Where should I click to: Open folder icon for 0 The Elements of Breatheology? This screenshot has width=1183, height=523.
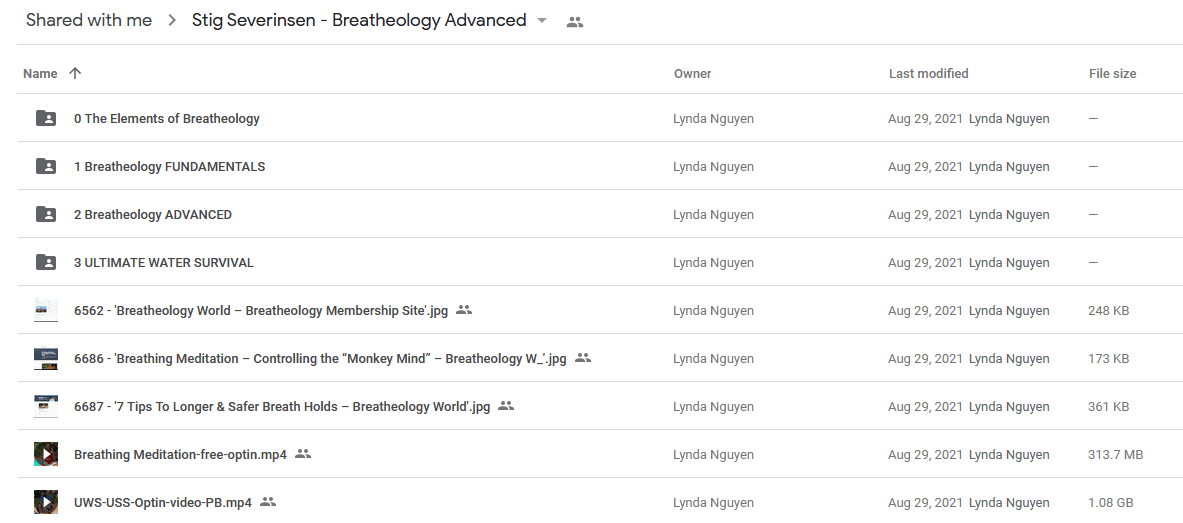click(46, 118)
